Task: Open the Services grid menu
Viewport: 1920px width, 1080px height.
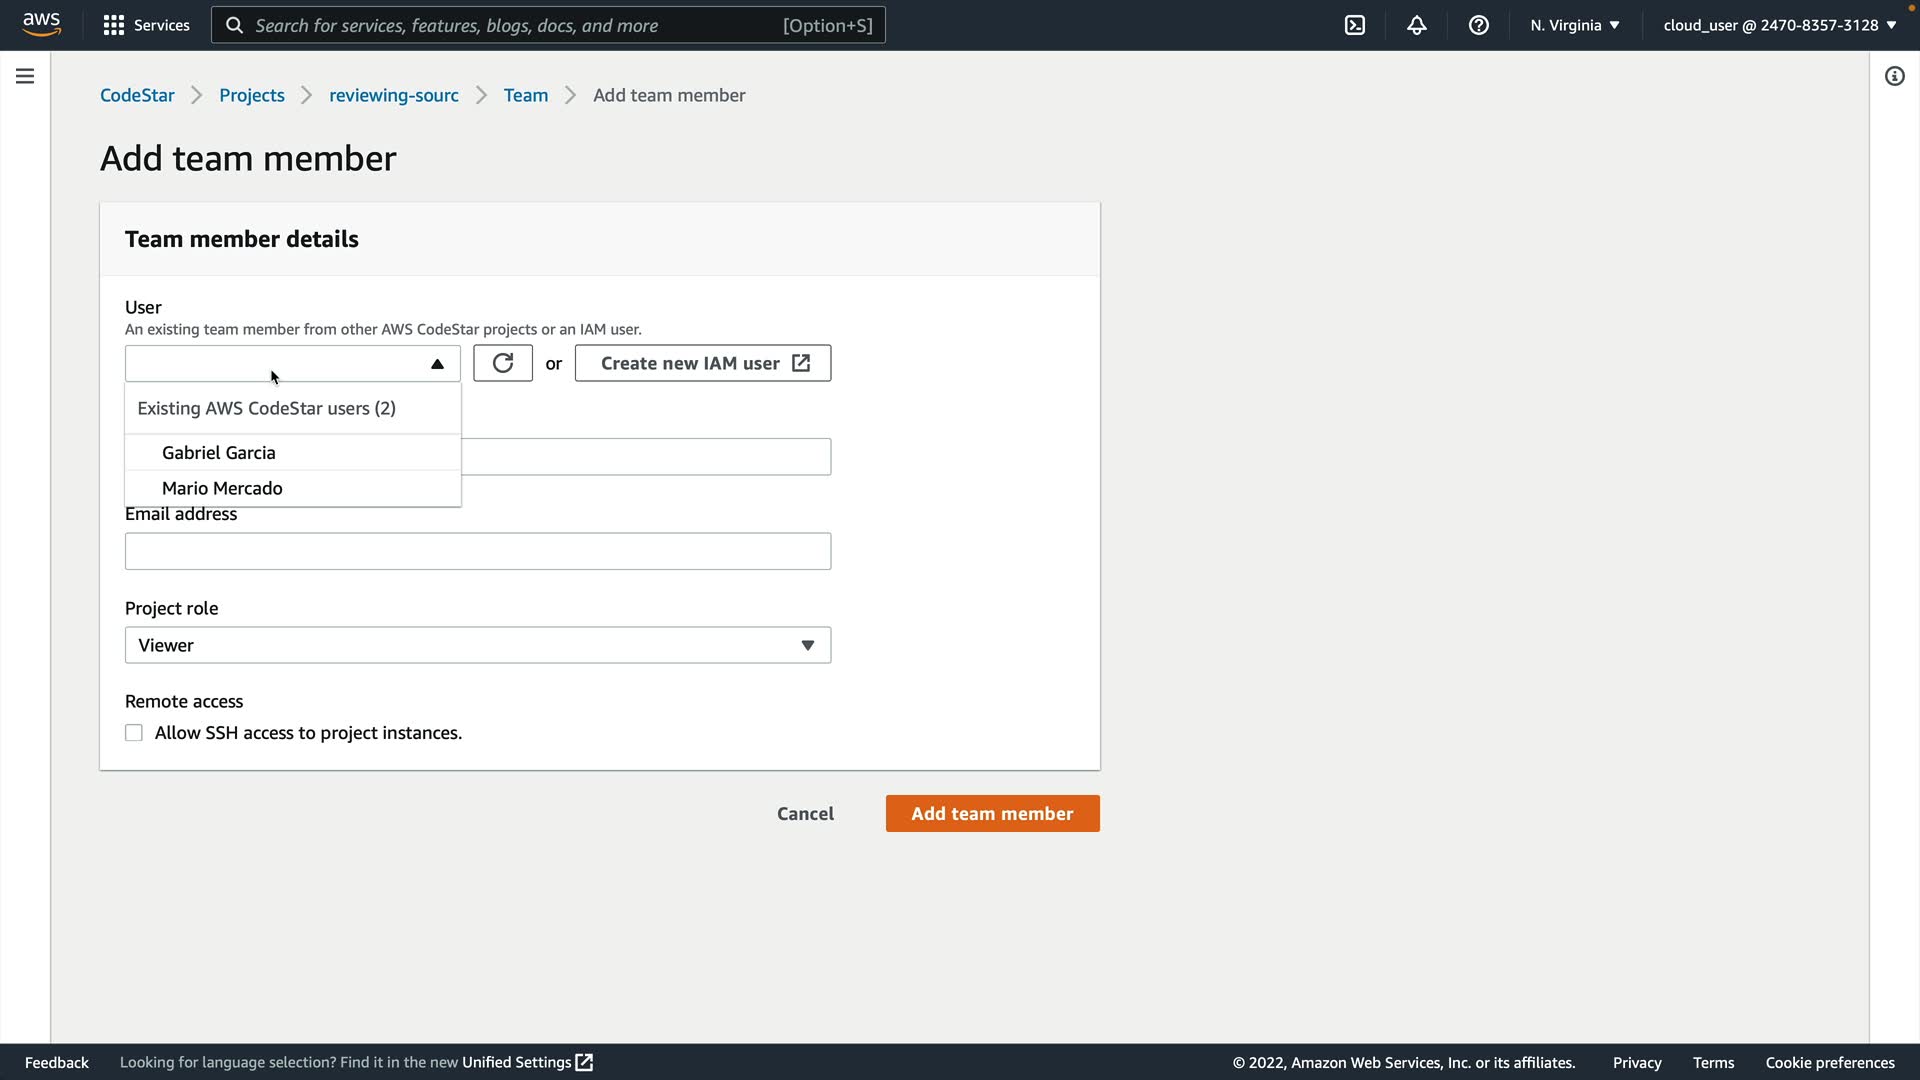Action: [x=146, y=25]
